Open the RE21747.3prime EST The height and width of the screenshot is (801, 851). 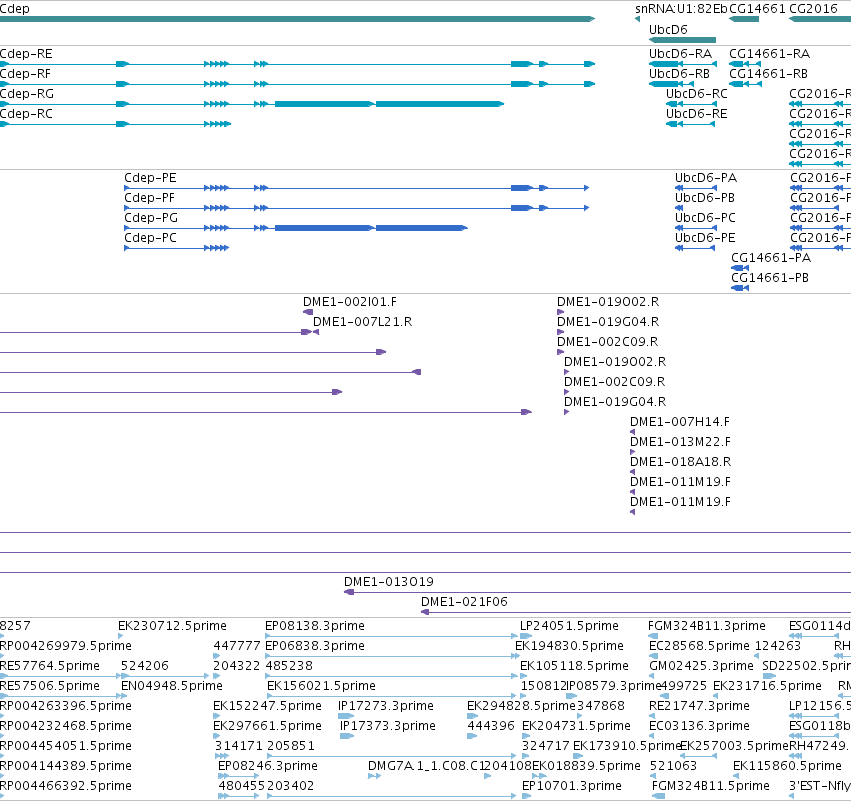point(699,706)
